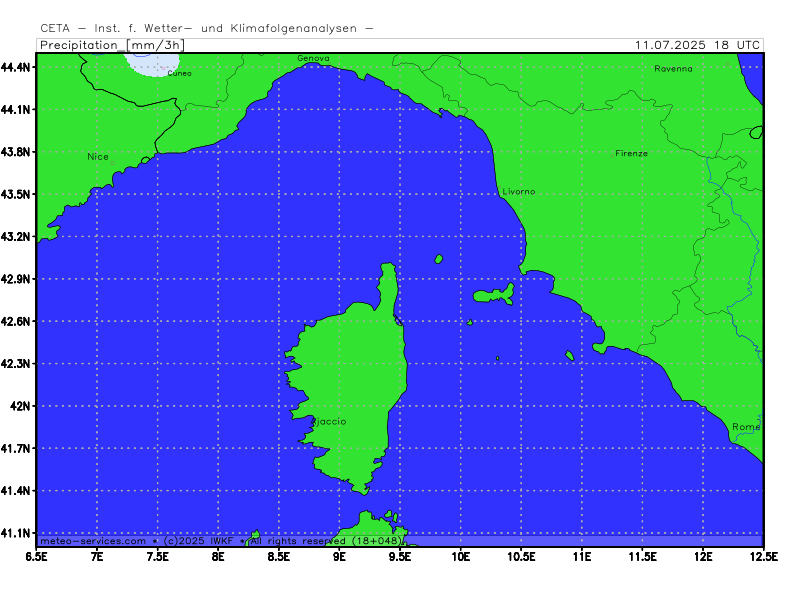Image resolution: width=800 pixels, height=600 pixels.
Task: Click the CETA institute header text
Action: point(207,29)
